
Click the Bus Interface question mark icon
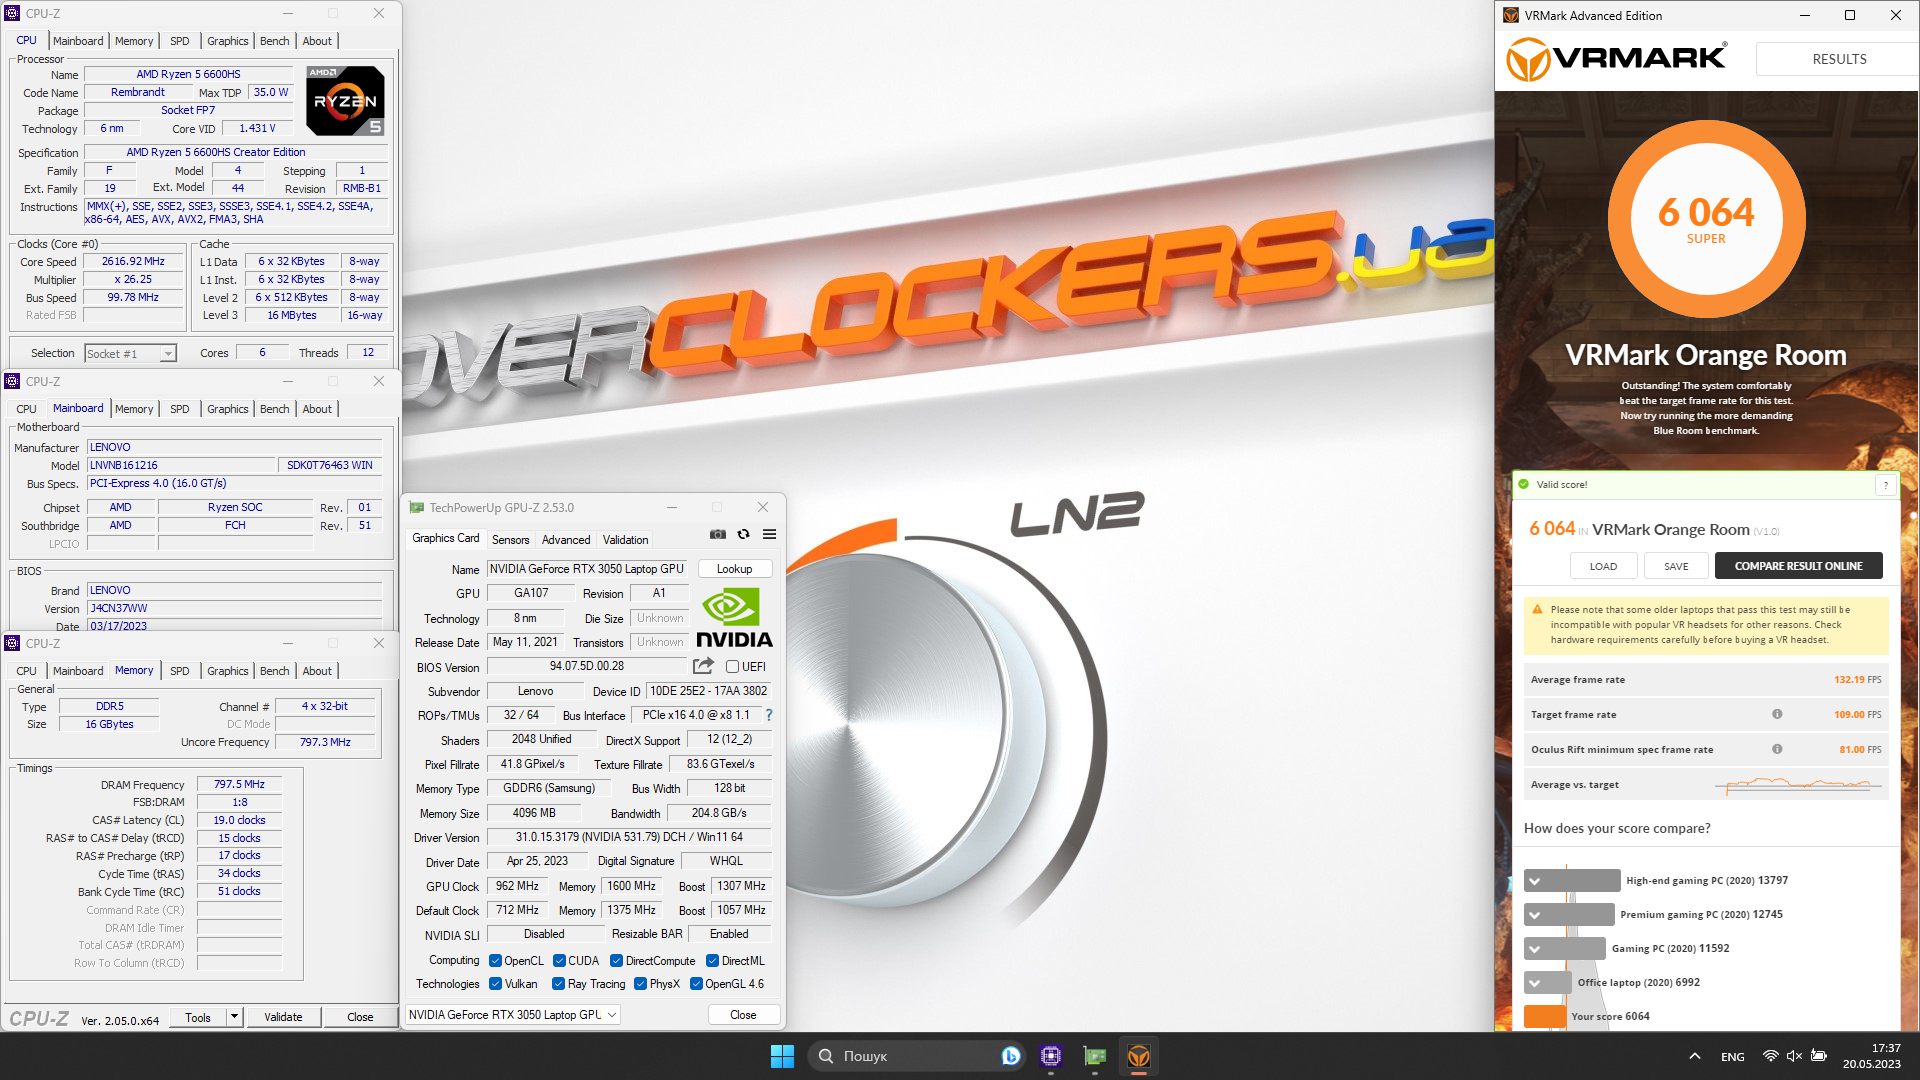[768, 715]
